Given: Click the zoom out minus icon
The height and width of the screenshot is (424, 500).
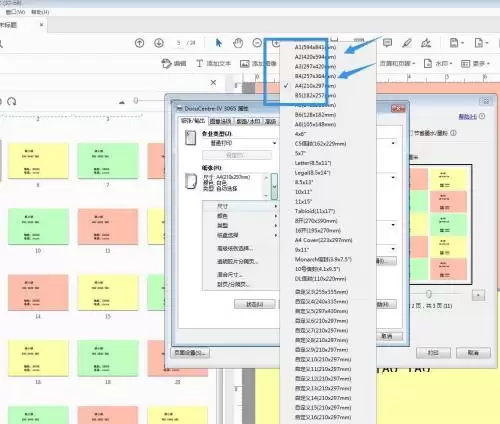Looking at the screenshot, I should 257,43.
